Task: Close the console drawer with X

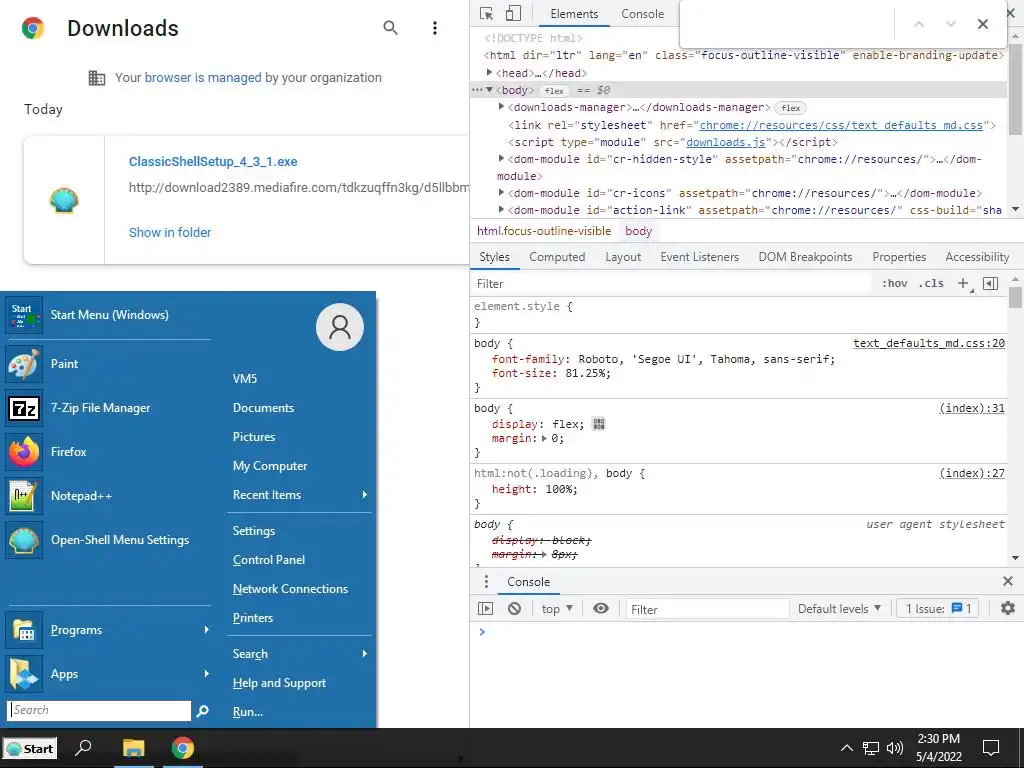Action: point(1008,581)
